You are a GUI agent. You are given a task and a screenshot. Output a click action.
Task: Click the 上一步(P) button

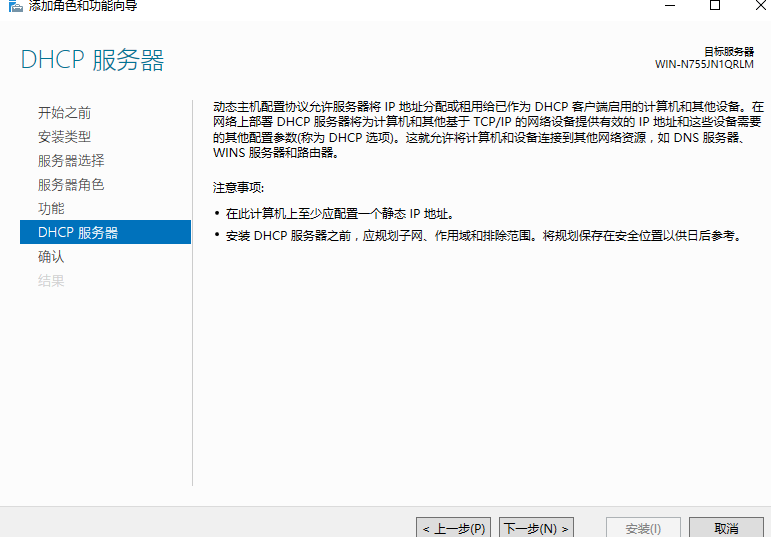[x=453, y=528]
